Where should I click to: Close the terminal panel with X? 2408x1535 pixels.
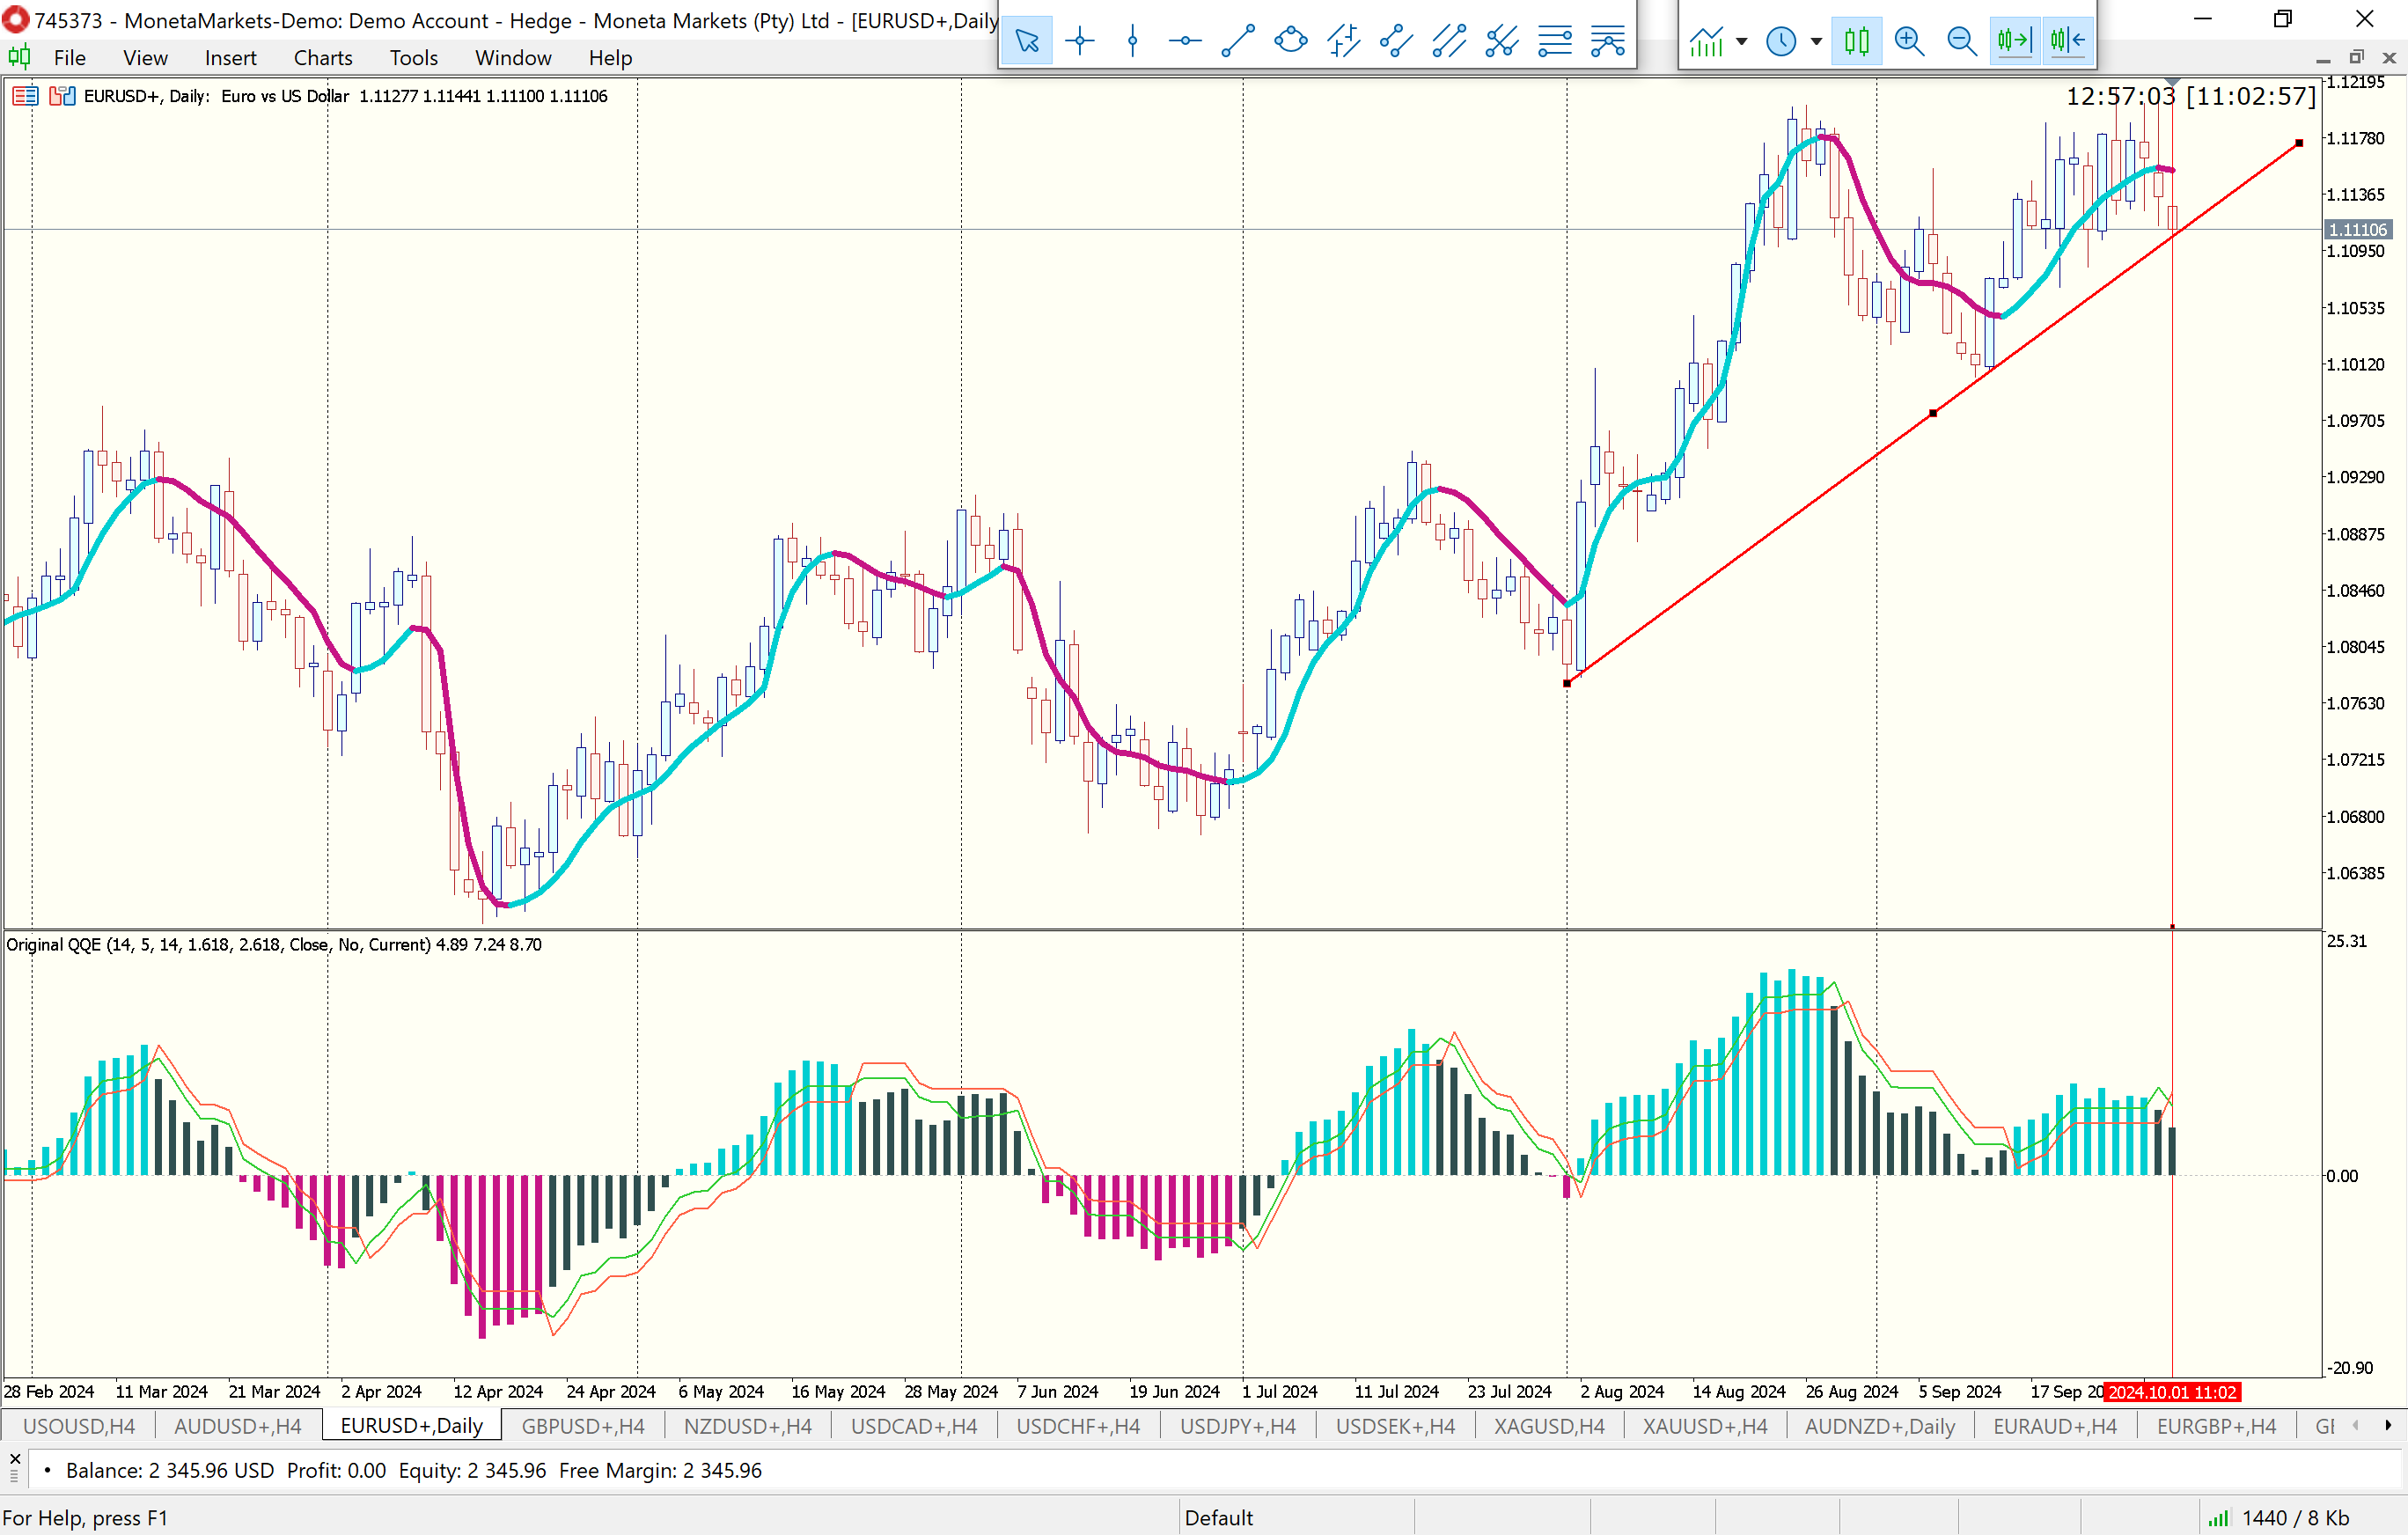pos(15,1458)
